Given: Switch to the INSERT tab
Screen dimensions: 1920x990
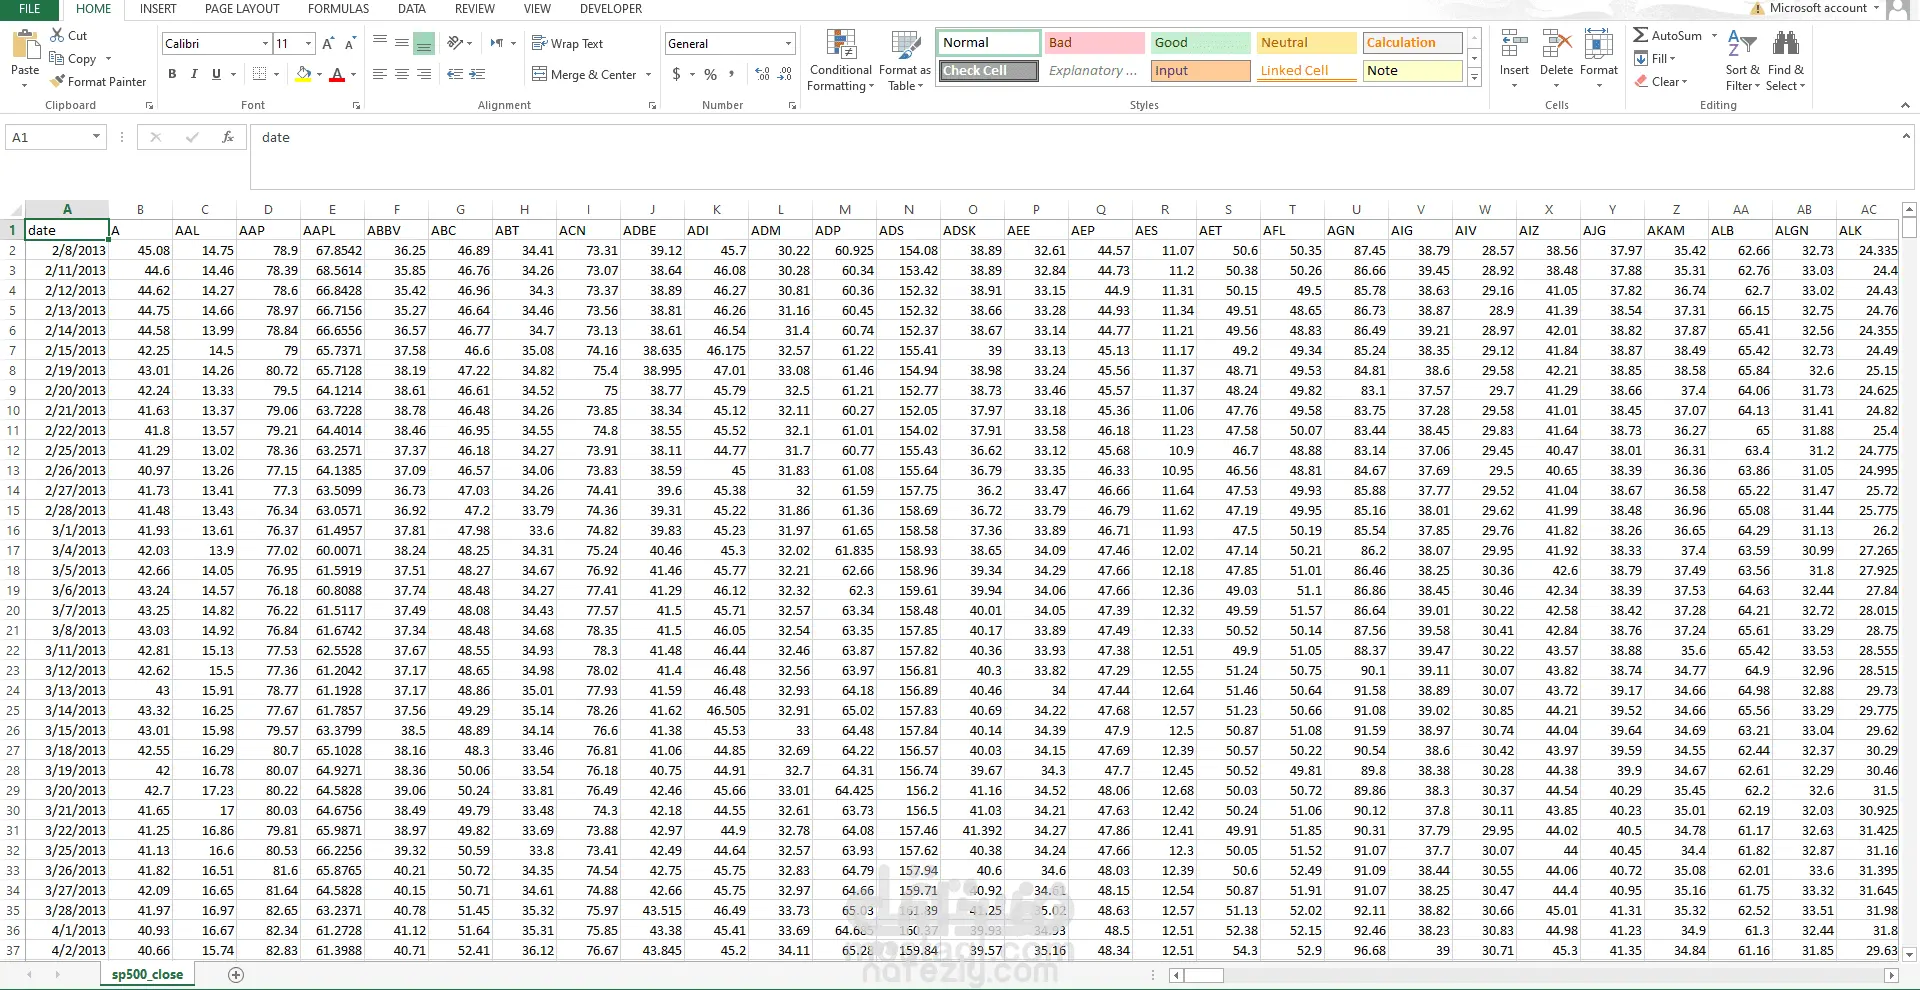Looking at the screenshot, I should tap(158, 9).
